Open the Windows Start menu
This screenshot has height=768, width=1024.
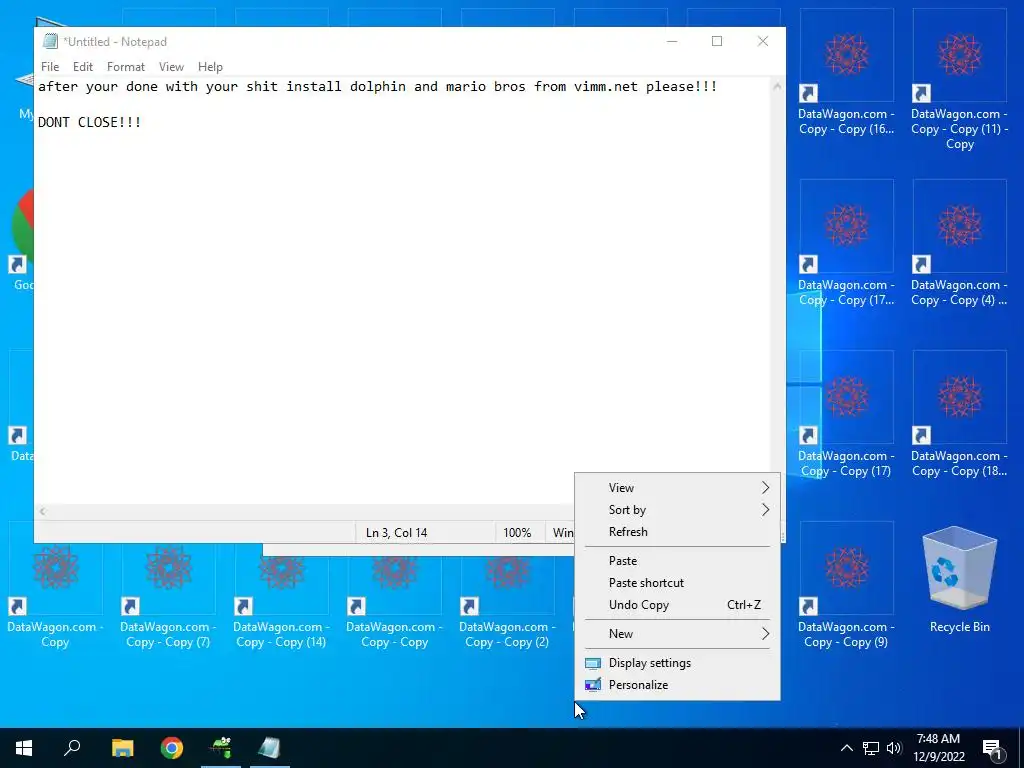(x=24, y=748)
